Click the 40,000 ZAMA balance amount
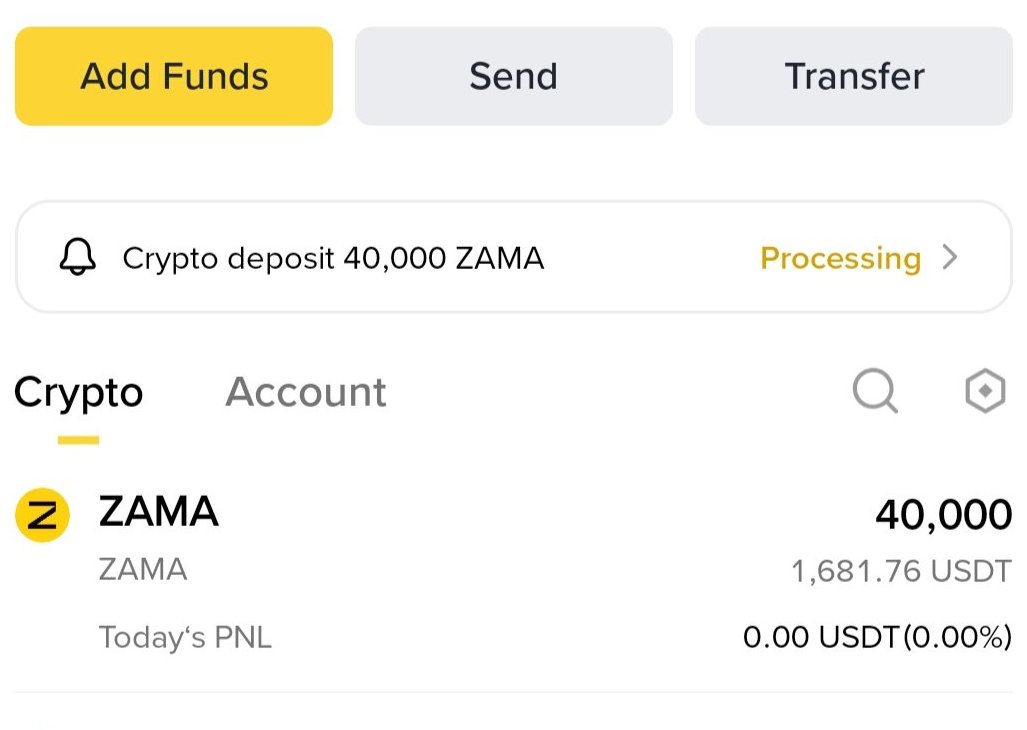This screenshot has height=730, width=1027. 943,515
